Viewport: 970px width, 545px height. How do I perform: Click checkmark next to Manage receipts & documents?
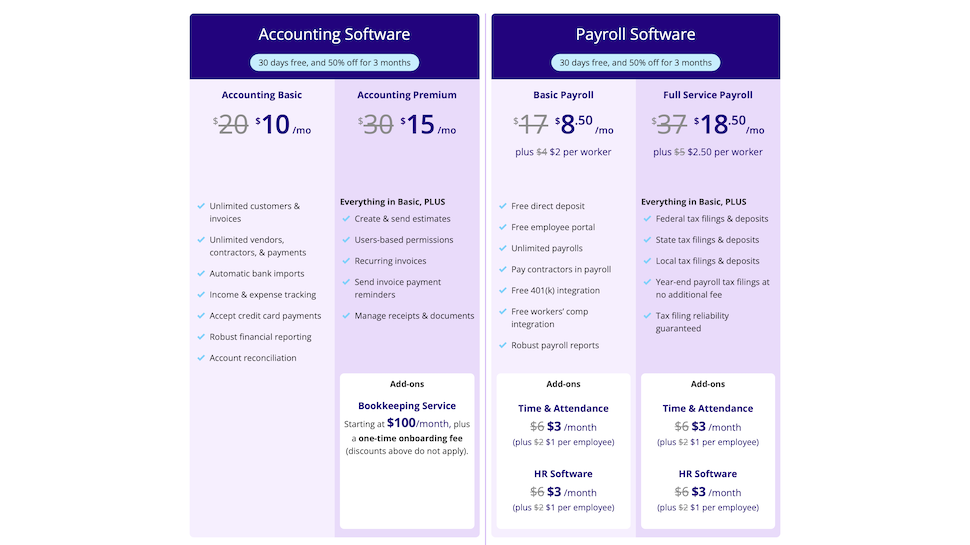(x=346, y=315)
